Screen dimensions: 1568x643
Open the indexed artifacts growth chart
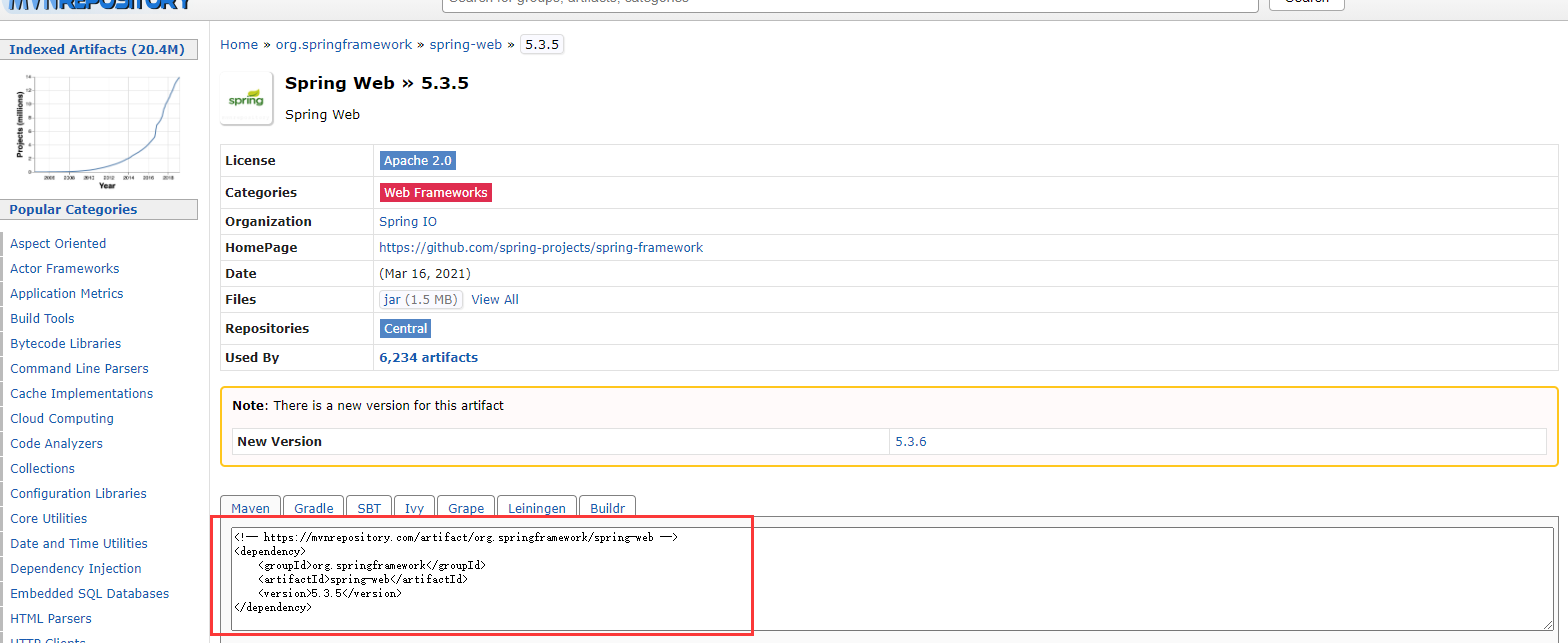click(x=98, y=131)
